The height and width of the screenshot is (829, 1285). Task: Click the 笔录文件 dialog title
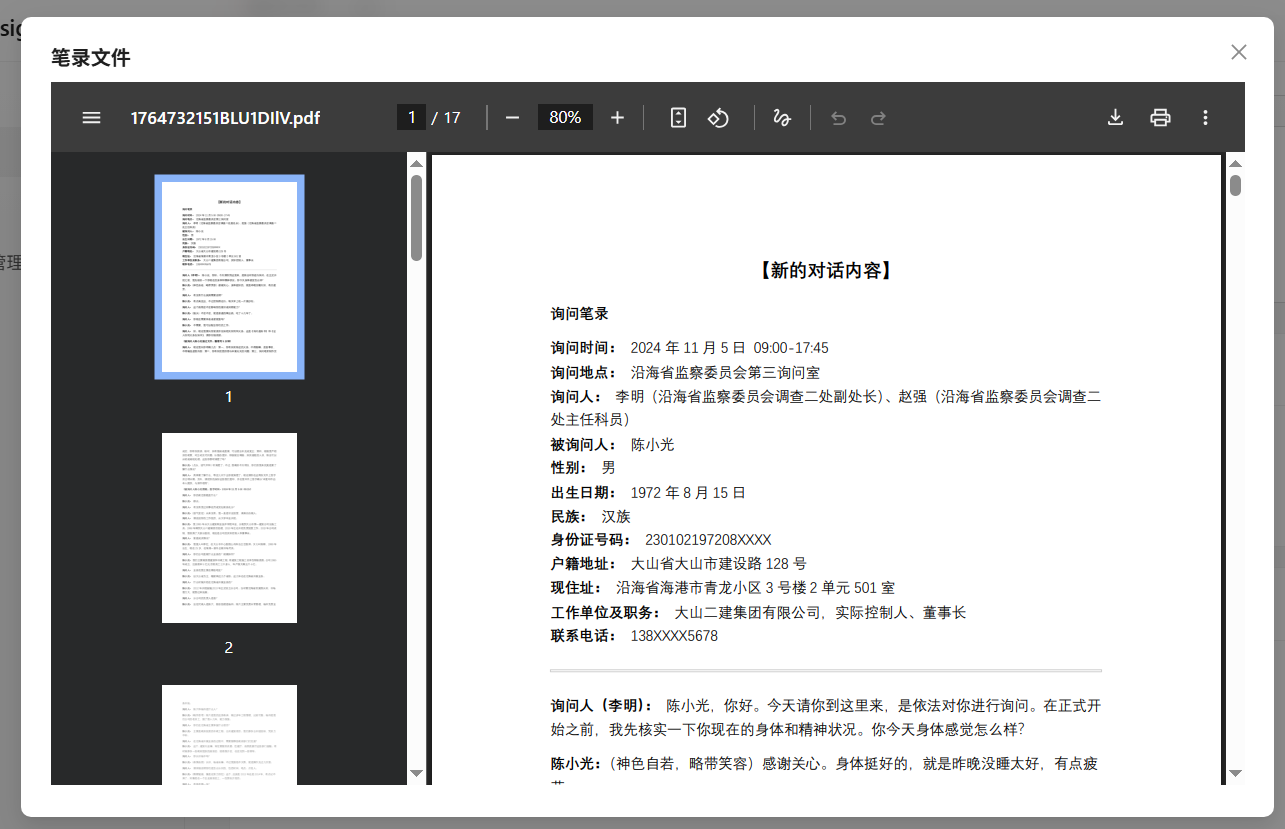(91, 58)
